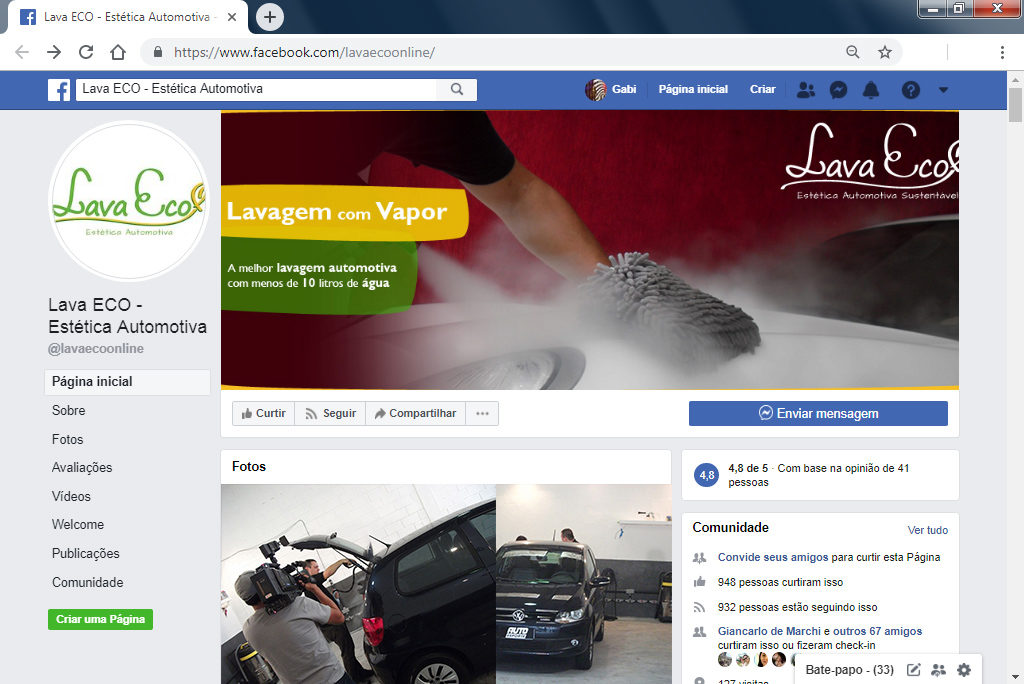Open a new browser tab
The image size is (1024, 684).
(270, 17)
